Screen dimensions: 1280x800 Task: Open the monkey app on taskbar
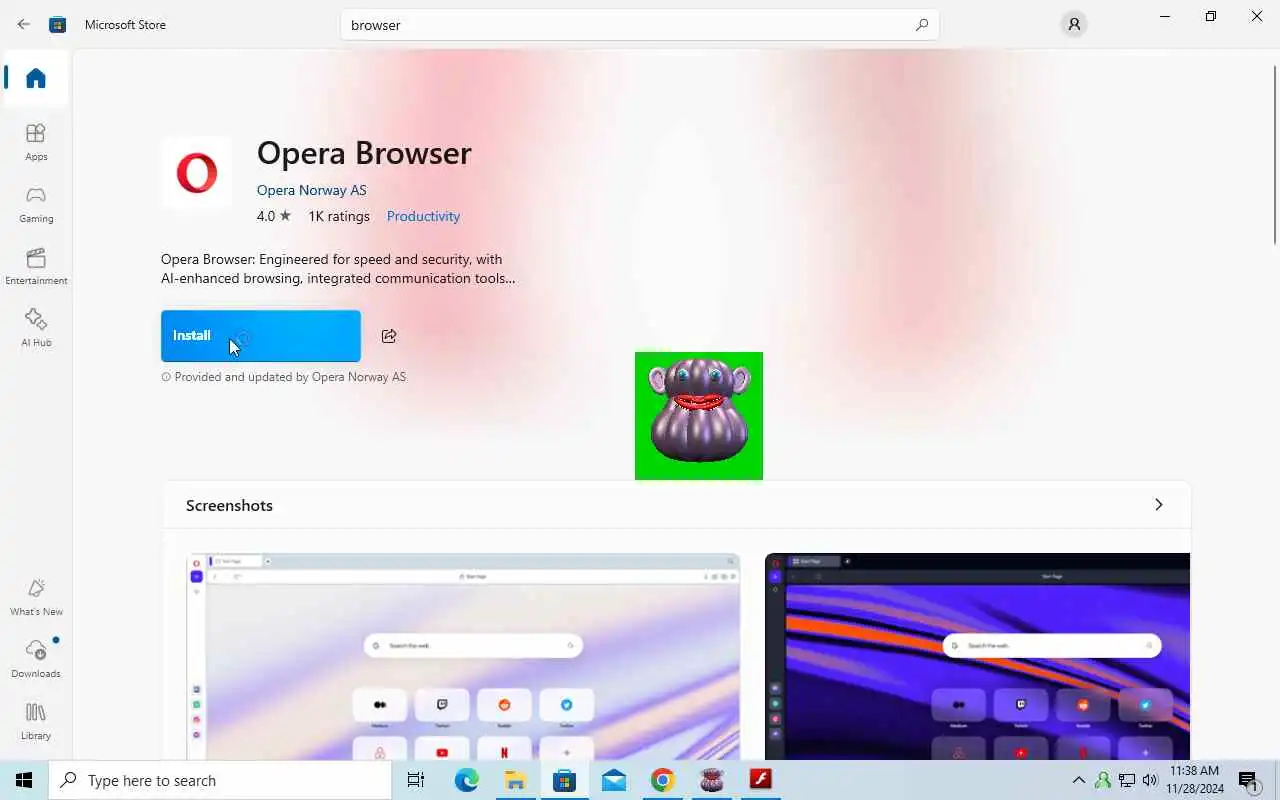pos(711,780)
